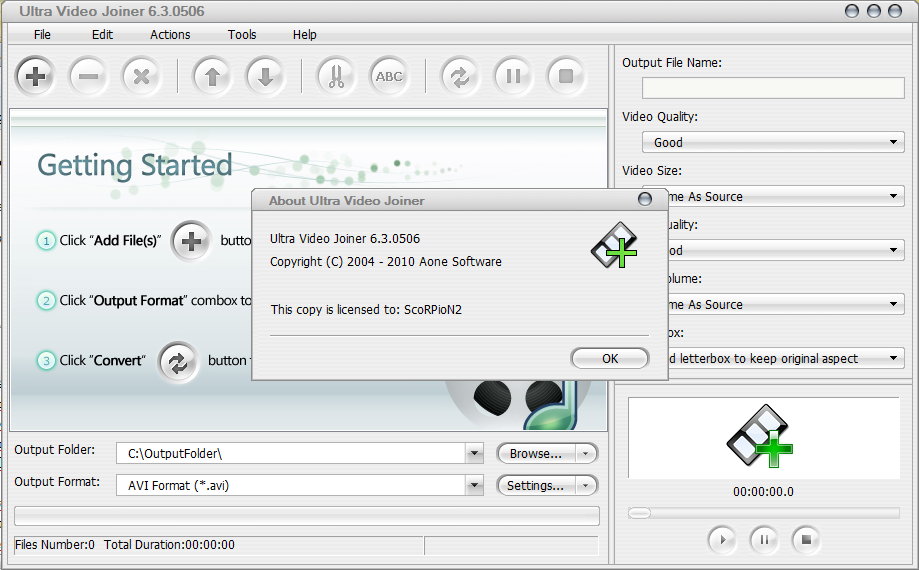Open the Video Size Same As Source dropdown
919x570 pixels.
point(786,196)
